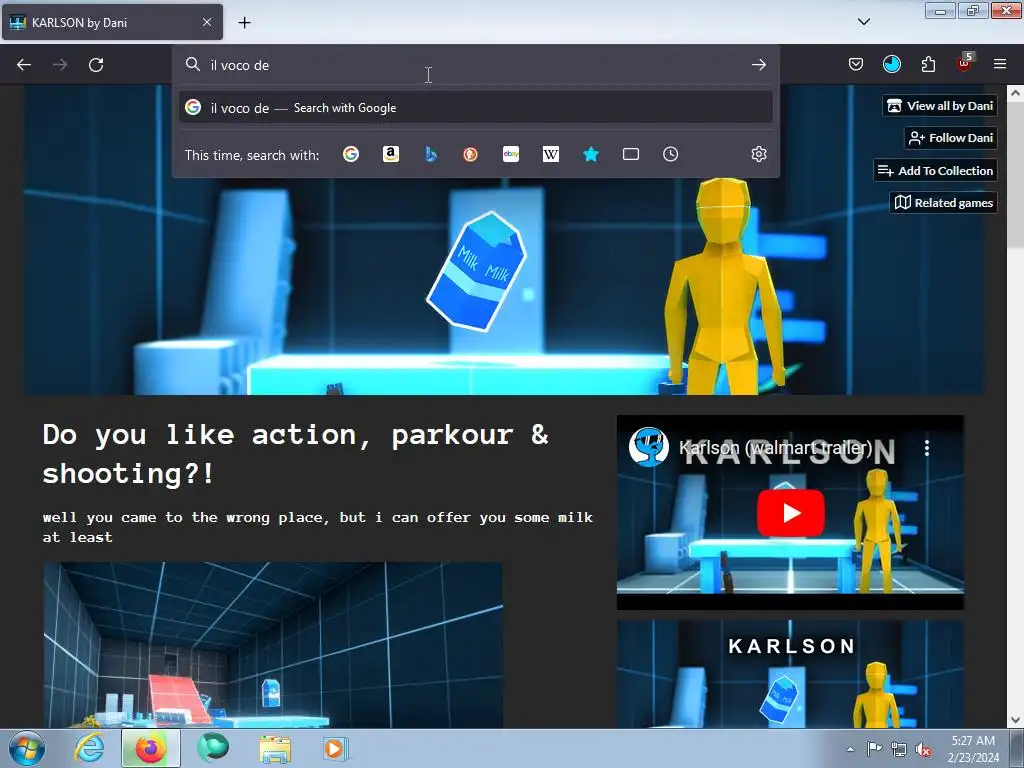Click Follow Dani button
The height and width of the screenshot is (768, 1024).
click(950, 138)
